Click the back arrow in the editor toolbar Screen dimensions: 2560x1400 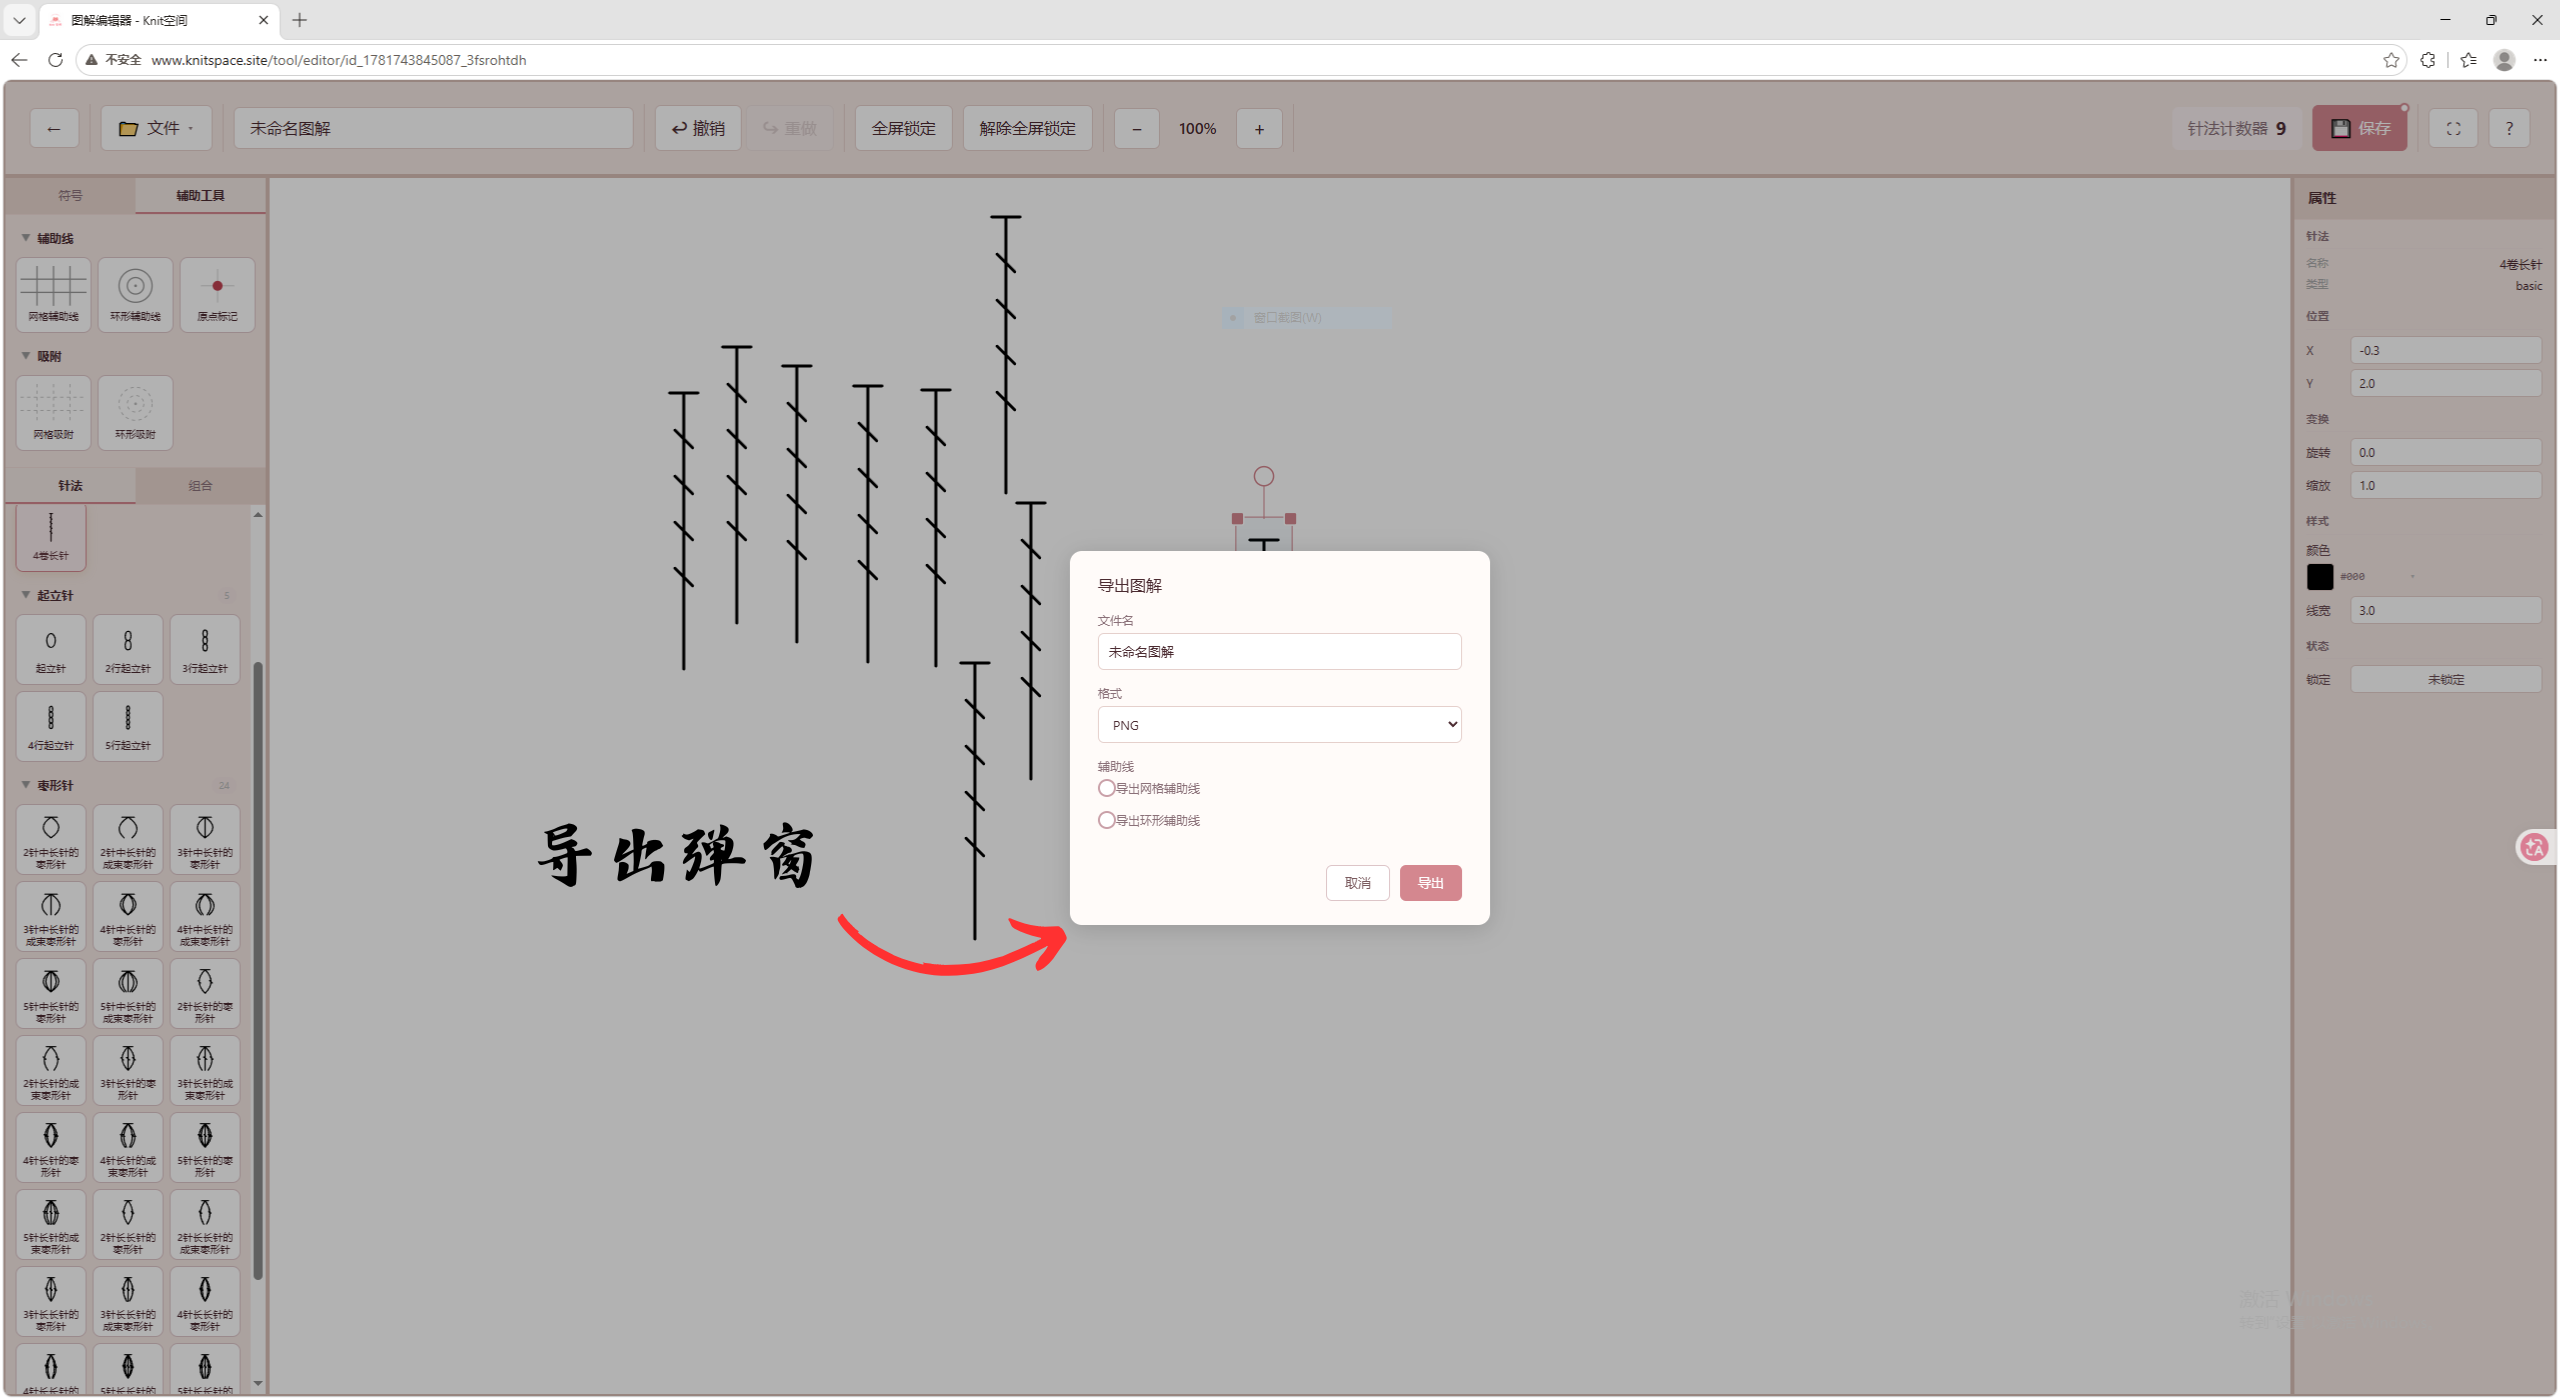pyautogui.click(x=54, y=128)
